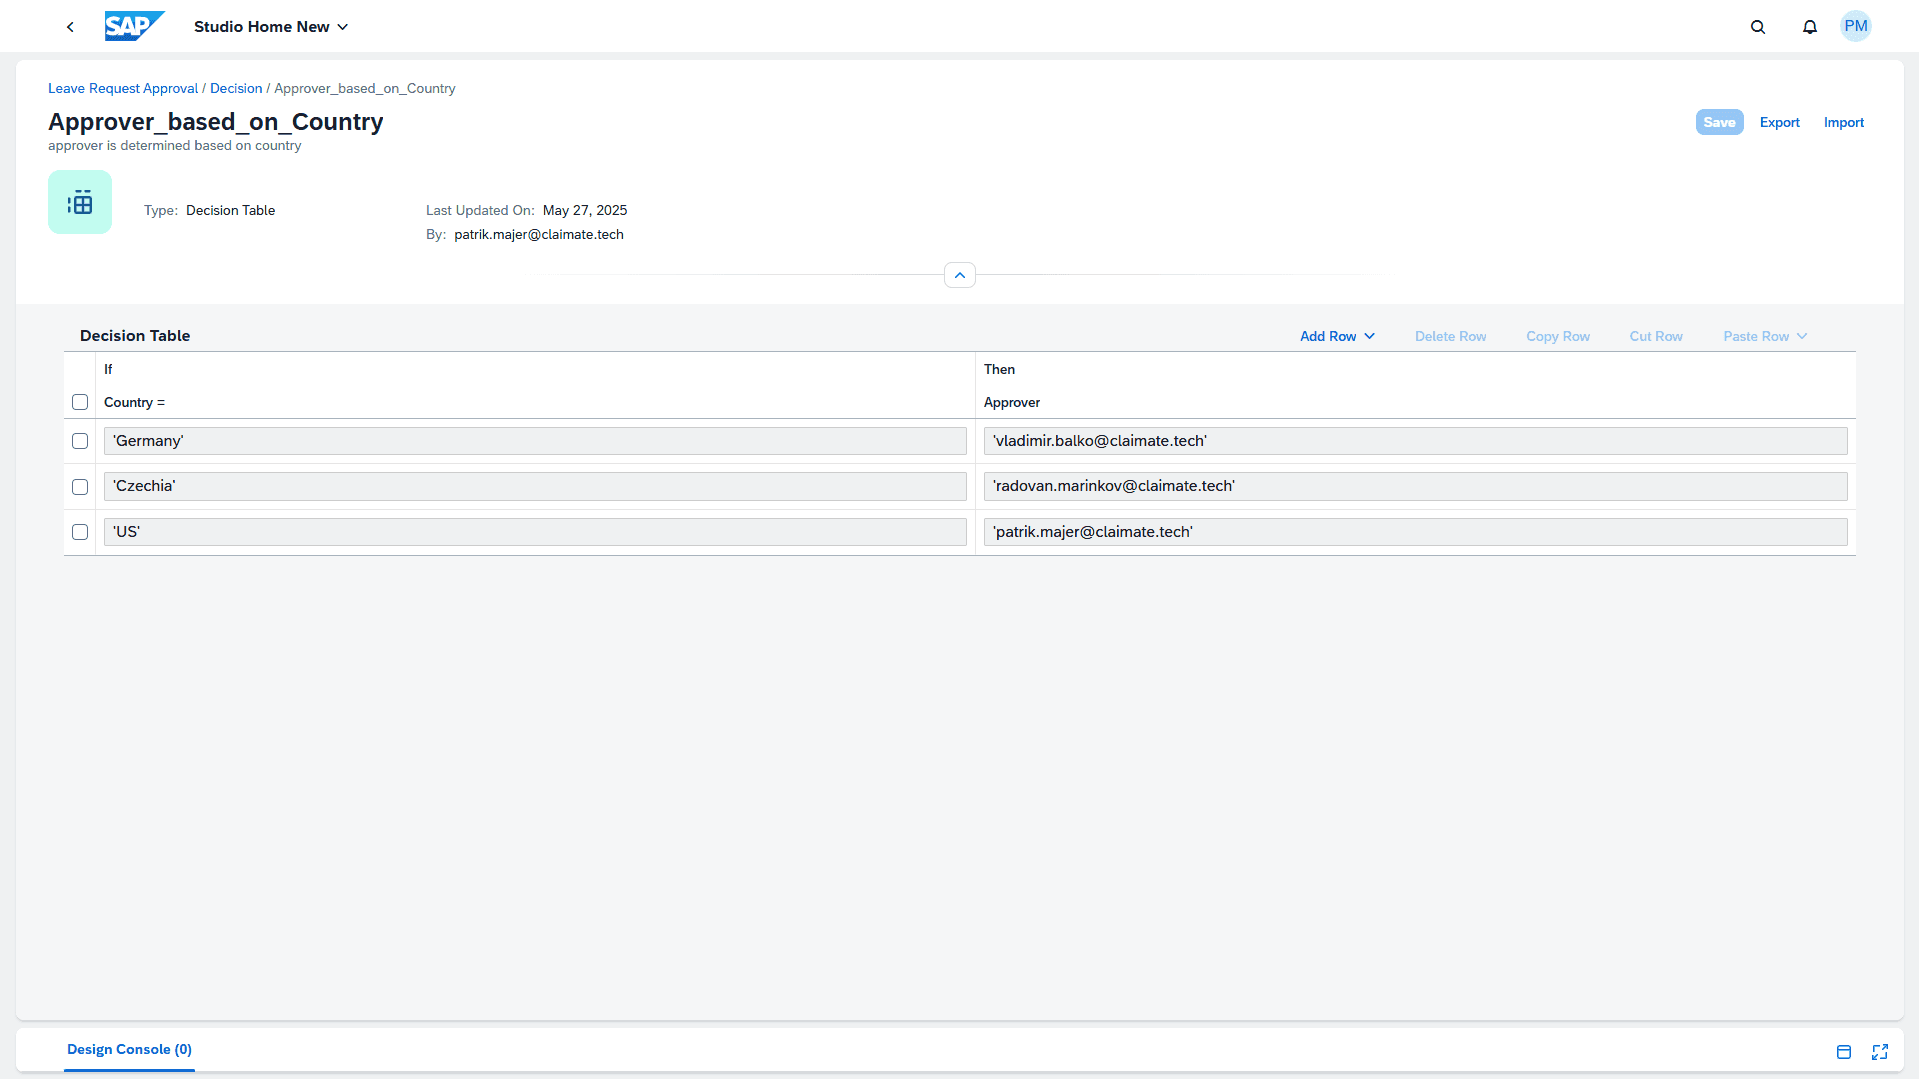Open the Add Row dropdown
The height and width of the screenshot is (1079, 1919).
(1337, 336)
